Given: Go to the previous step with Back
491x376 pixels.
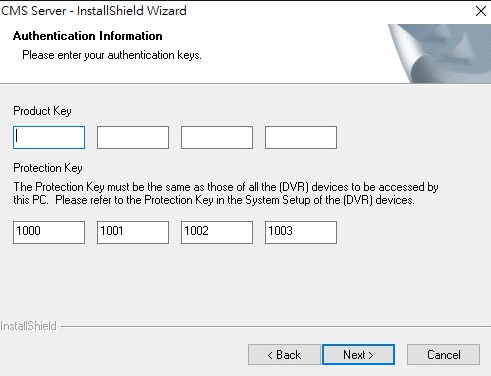Looking at the screenshot, I should (x=284, y=355).
